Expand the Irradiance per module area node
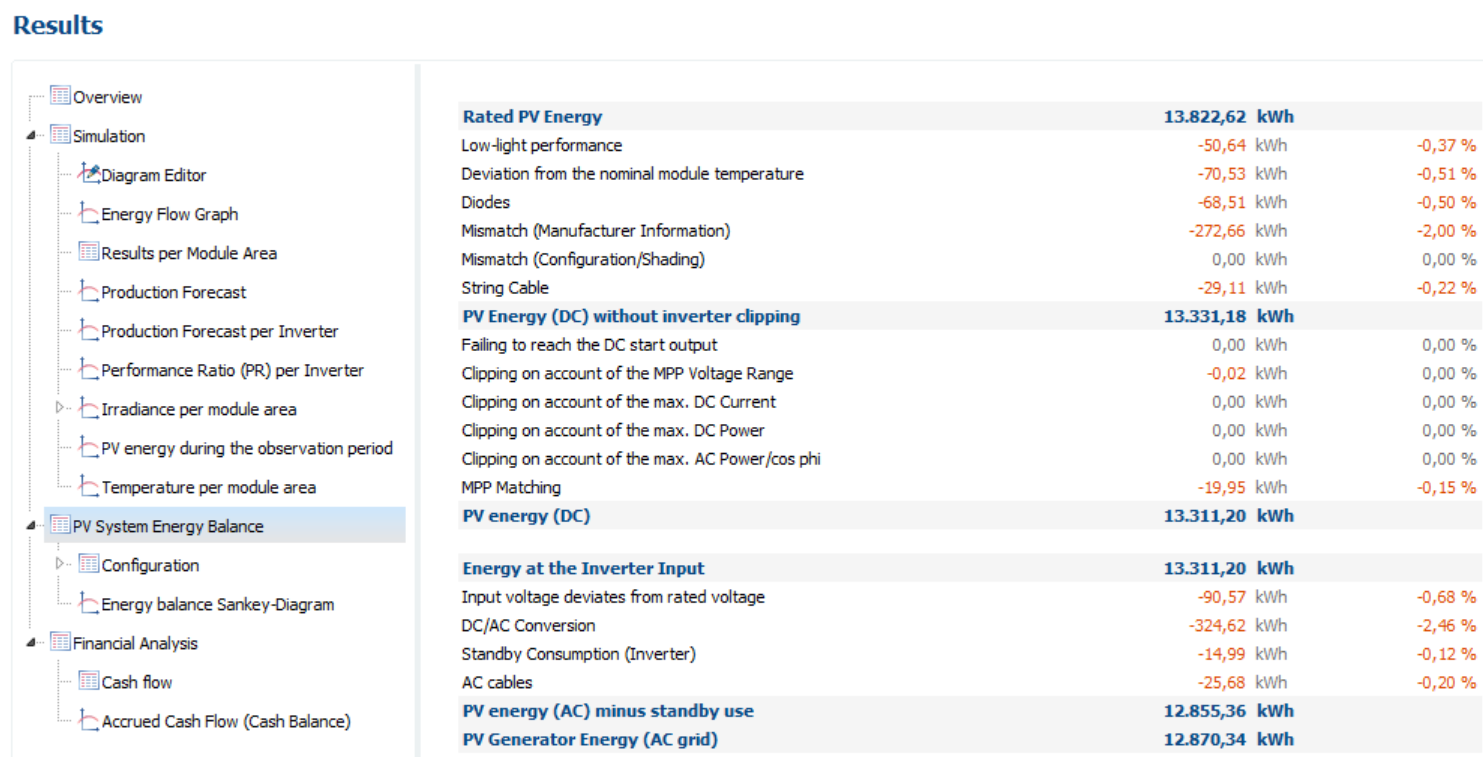1483x757 pixels. 60,408
